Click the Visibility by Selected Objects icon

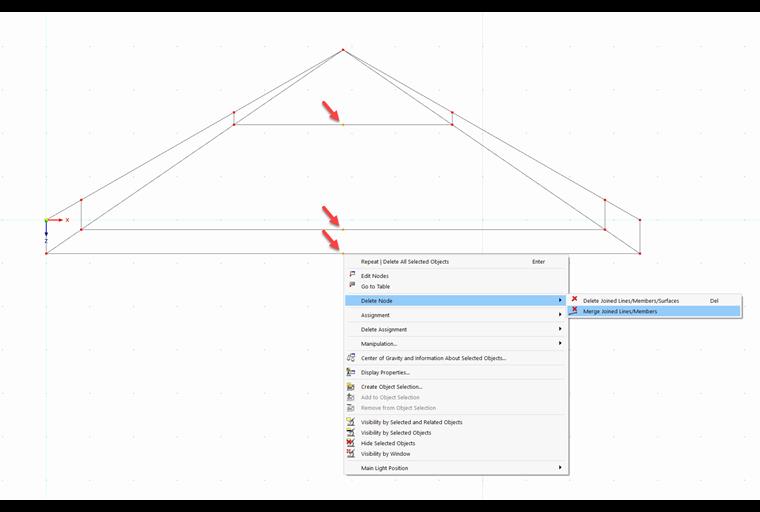(351, 432)
